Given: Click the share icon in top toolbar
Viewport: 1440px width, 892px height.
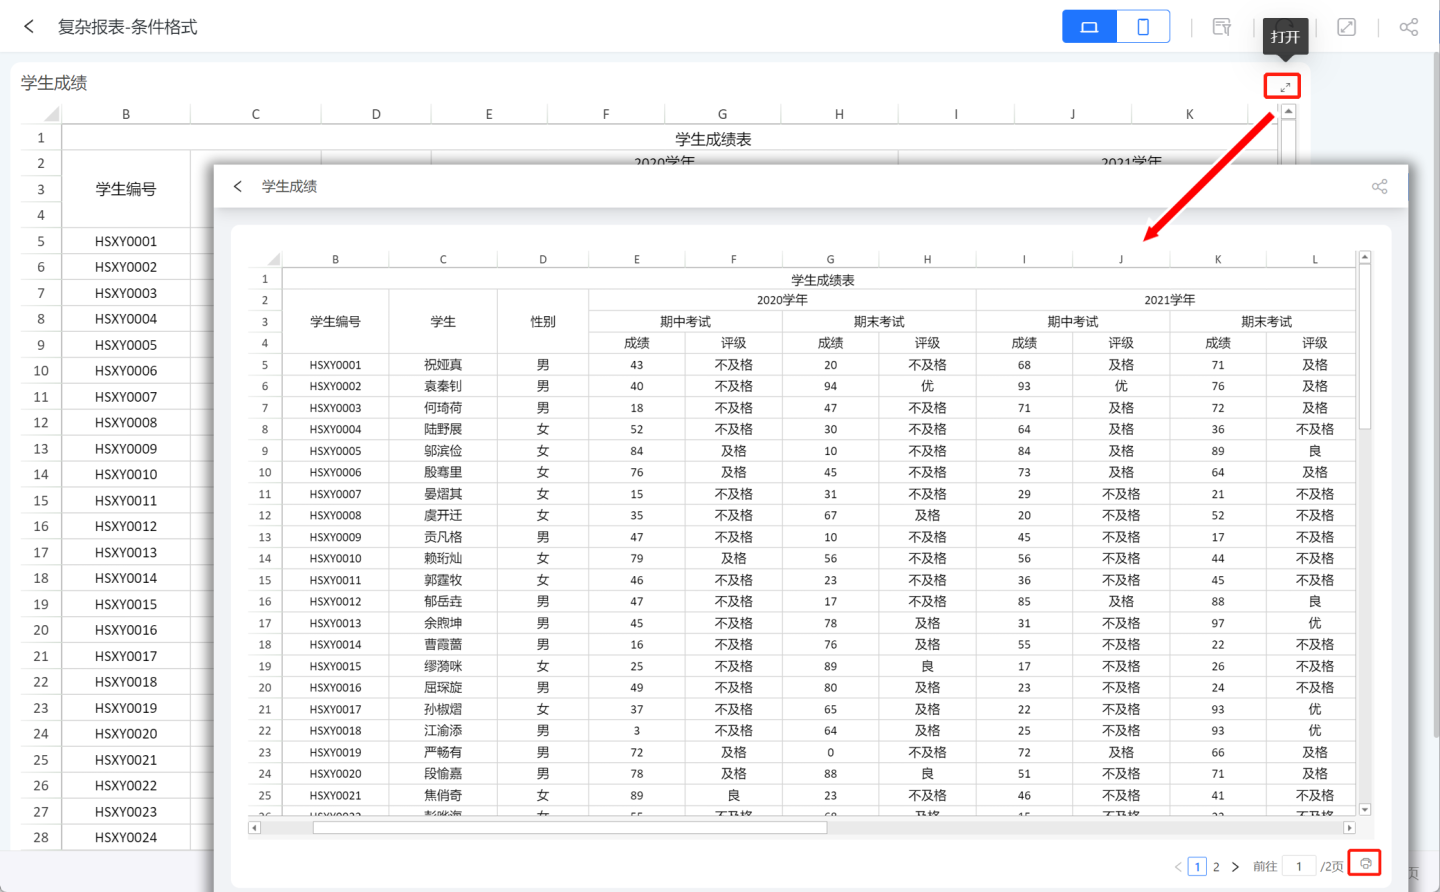Looking at the screenshot, I should 1409,27.
